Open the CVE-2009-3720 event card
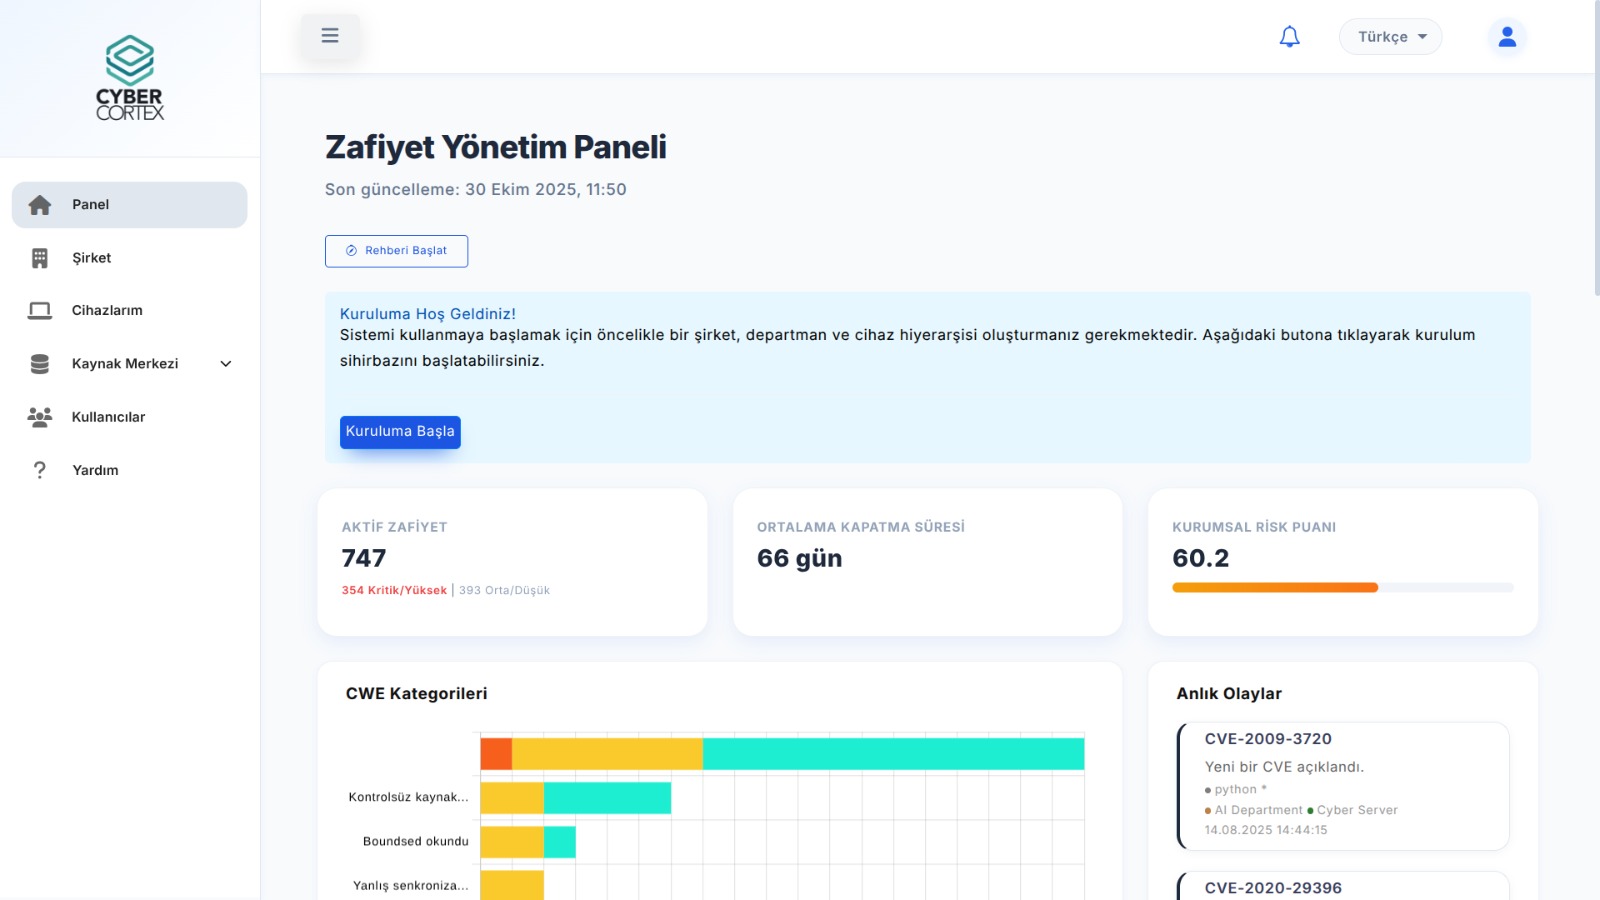This screenshot has width=1600, height=900. click(1344, 786)
